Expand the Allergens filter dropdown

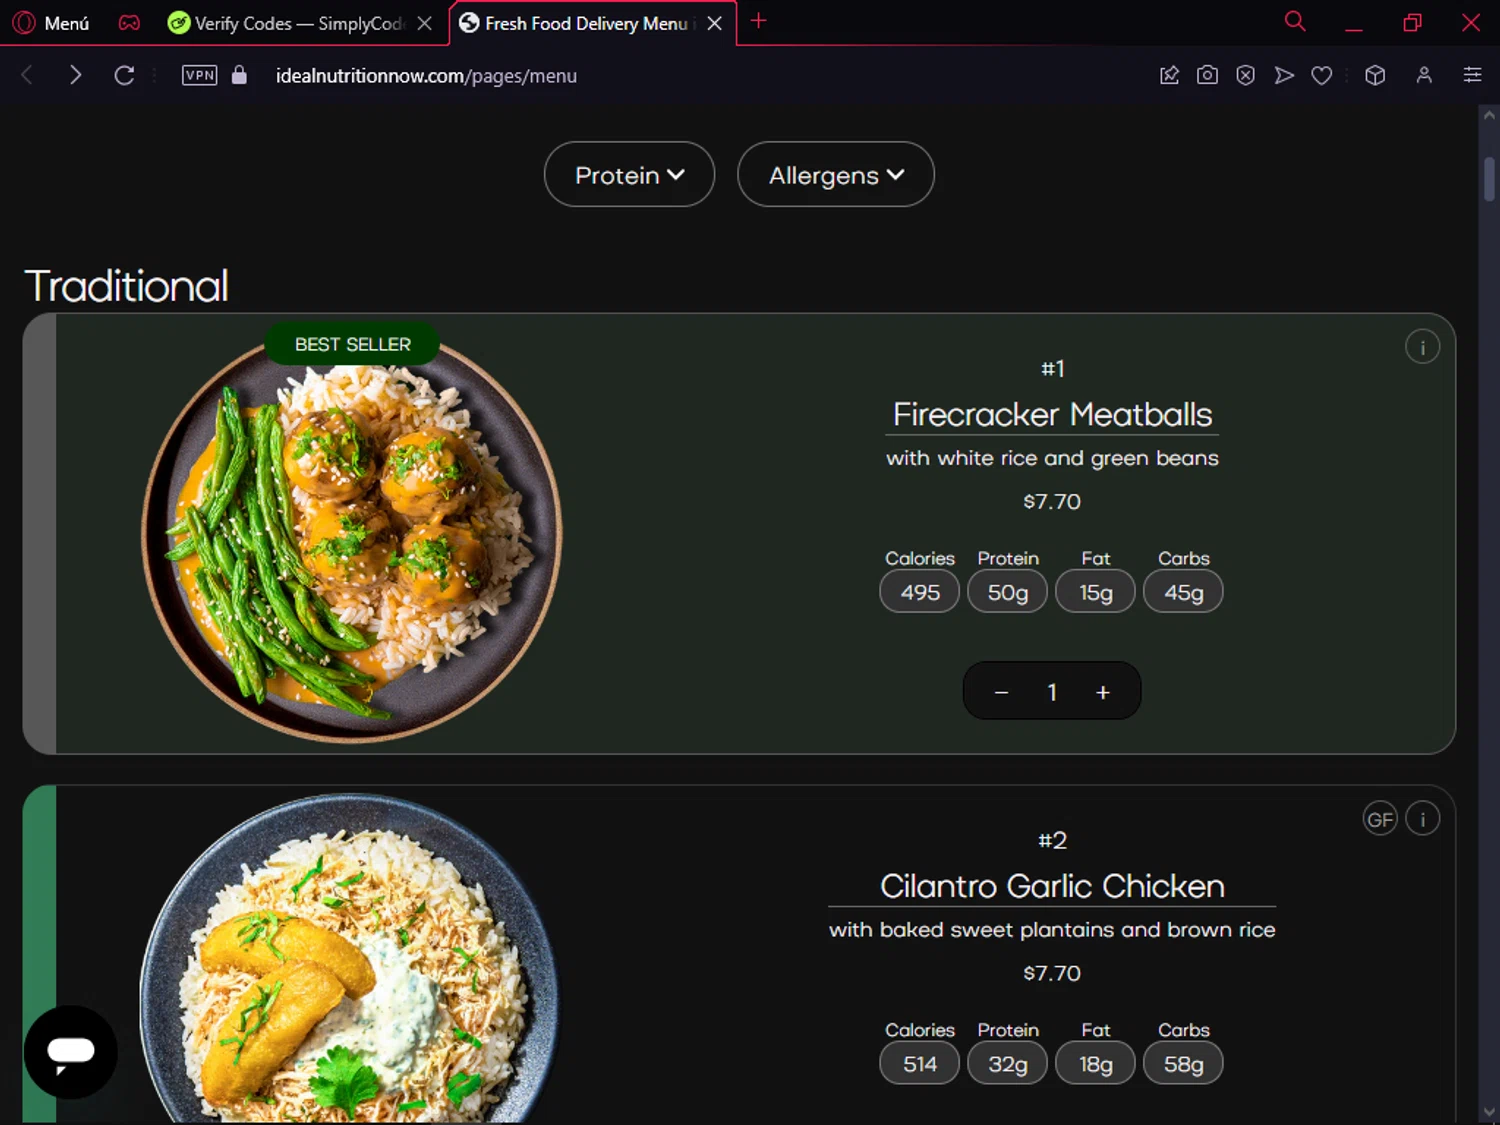[x=836, y=175]
